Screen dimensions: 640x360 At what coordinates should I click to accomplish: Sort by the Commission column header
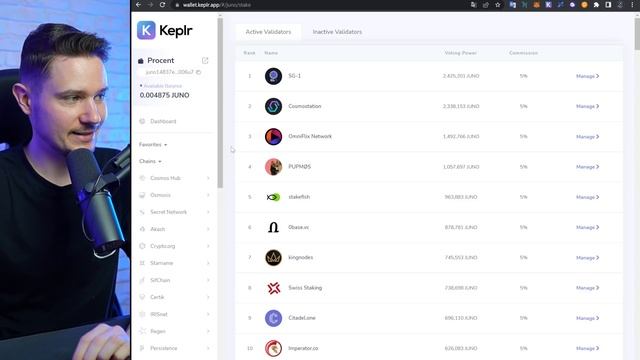click(523, 53)
